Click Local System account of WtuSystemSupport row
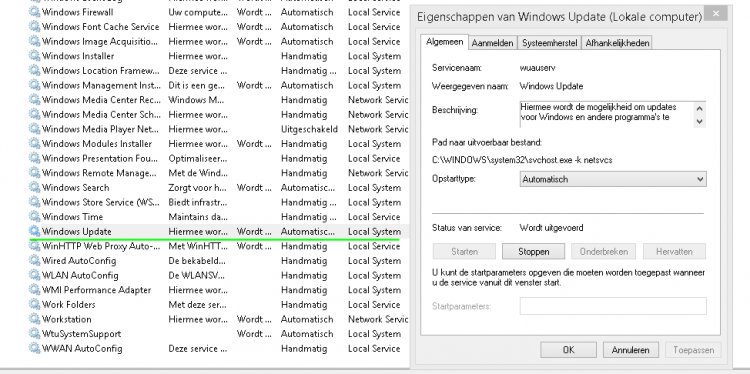This screenshot has width=750, height=374. [375, 334]
